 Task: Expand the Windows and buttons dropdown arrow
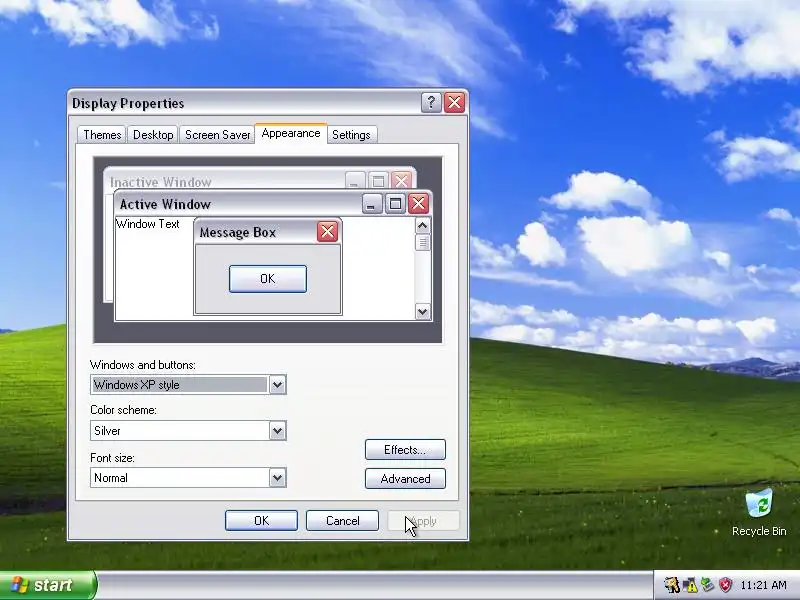(x=277, y=385)
